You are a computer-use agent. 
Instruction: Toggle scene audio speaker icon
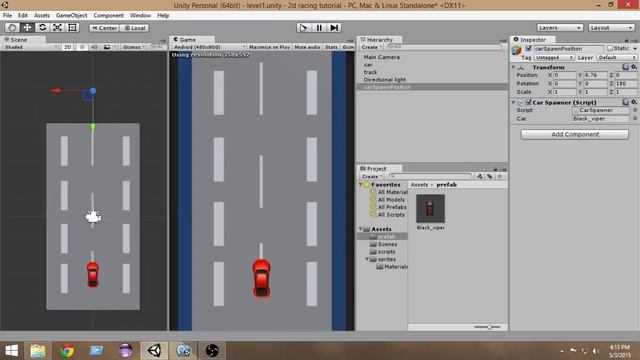coord(94,47)
